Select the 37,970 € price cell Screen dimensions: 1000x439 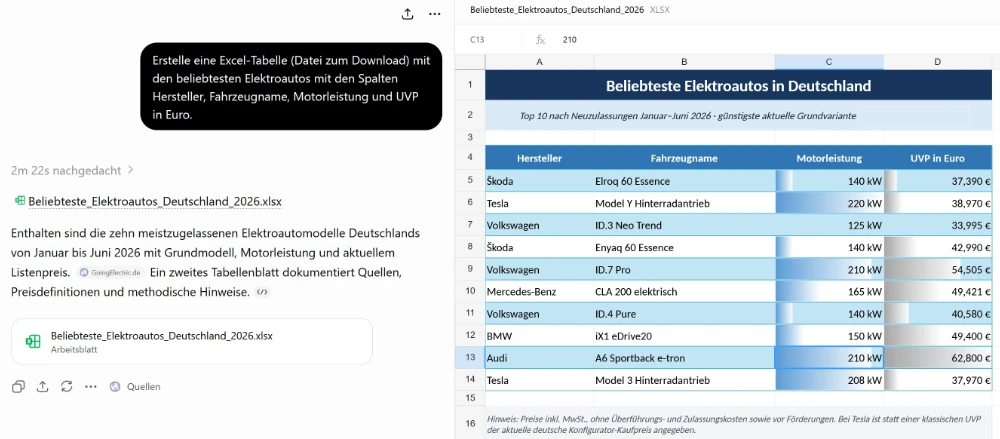click(938, 380)
